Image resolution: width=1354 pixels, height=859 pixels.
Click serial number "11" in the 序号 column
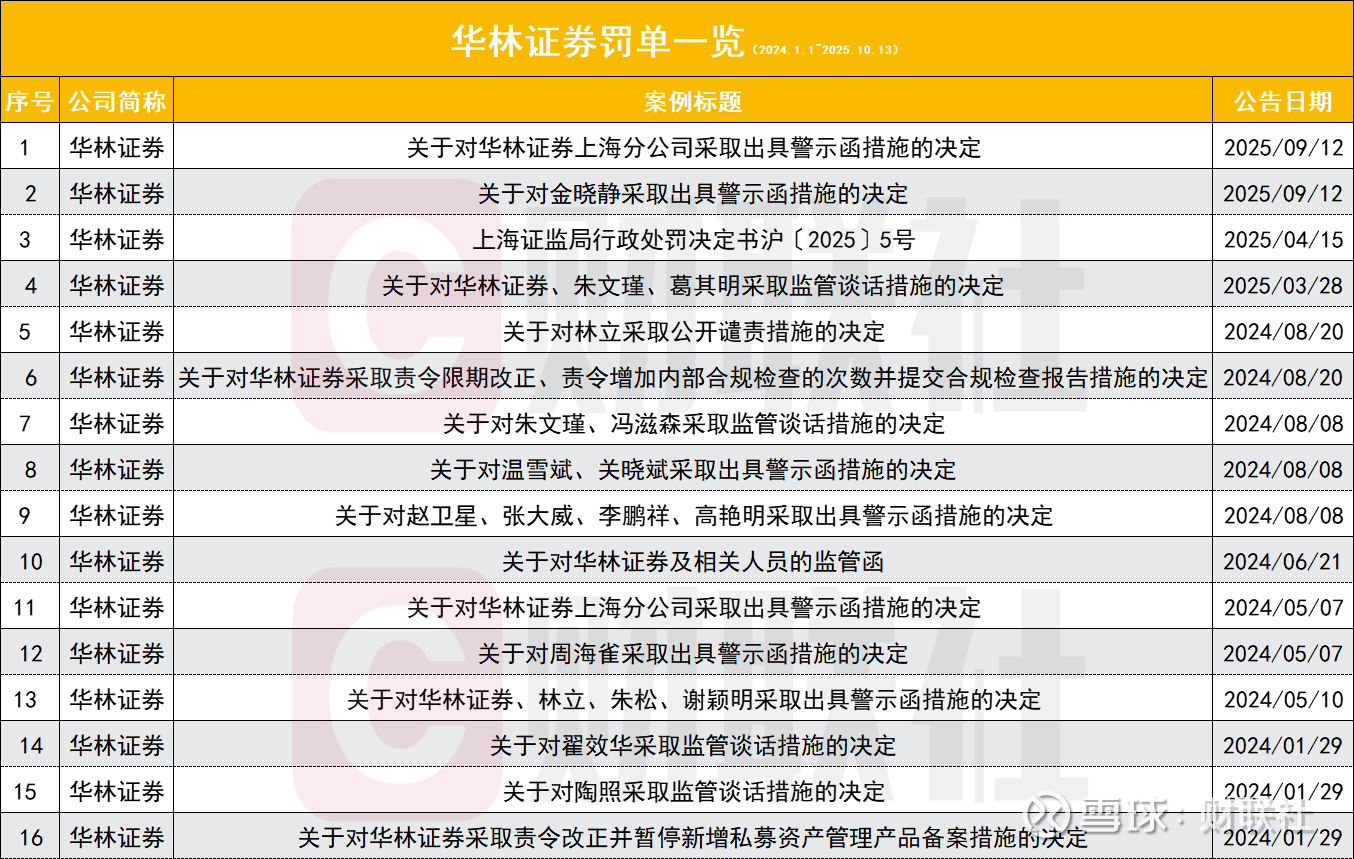[x=25, y=608]
